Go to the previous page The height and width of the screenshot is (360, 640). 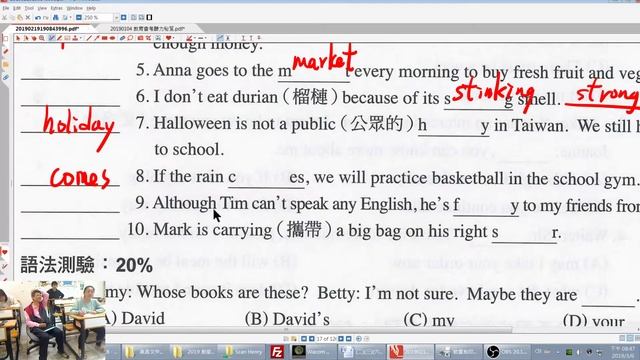point(312,339)
